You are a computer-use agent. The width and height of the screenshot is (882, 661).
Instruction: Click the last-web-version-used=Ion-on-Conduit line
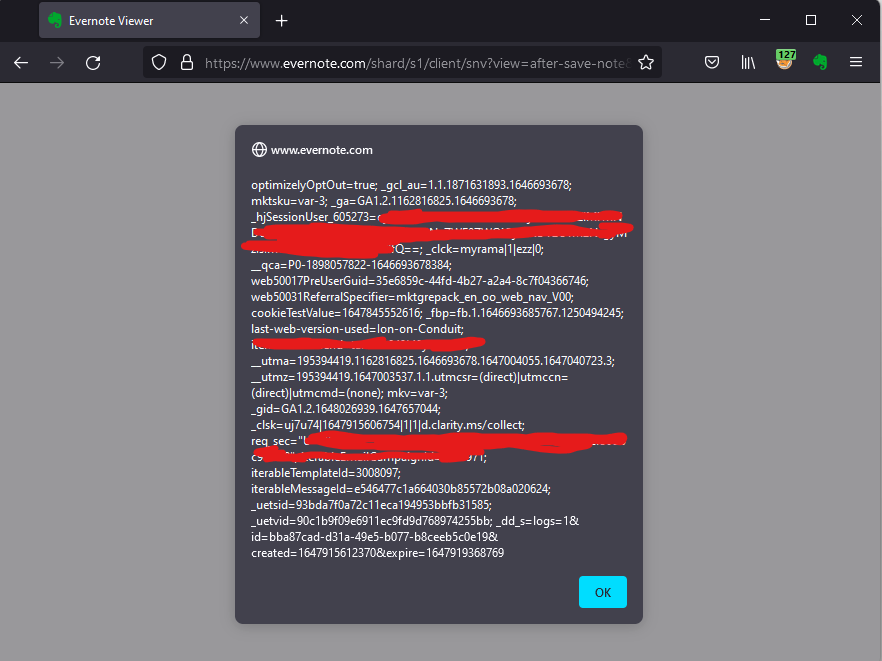click(357, 329)
